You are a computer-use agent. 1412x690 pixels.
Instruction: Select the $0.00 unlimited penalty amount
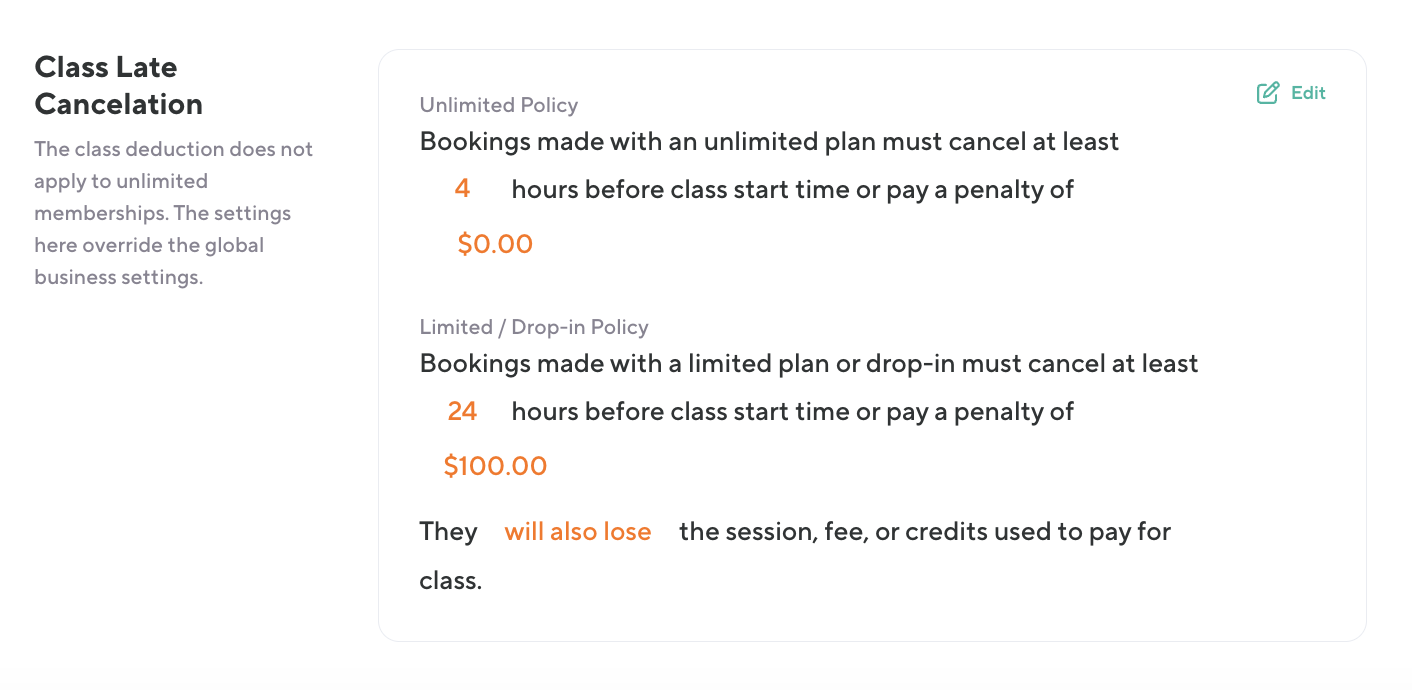[x=495, y=244]
